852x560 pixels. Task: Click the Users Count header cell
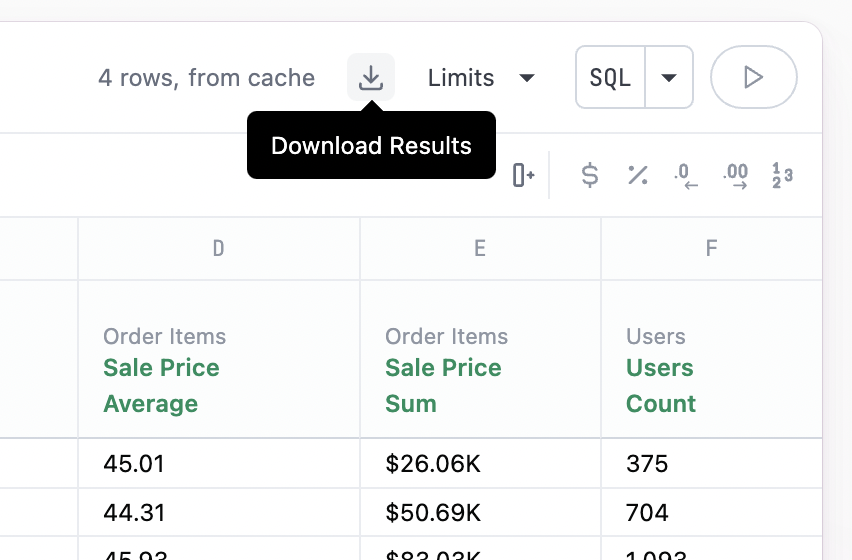coord(711,370)
